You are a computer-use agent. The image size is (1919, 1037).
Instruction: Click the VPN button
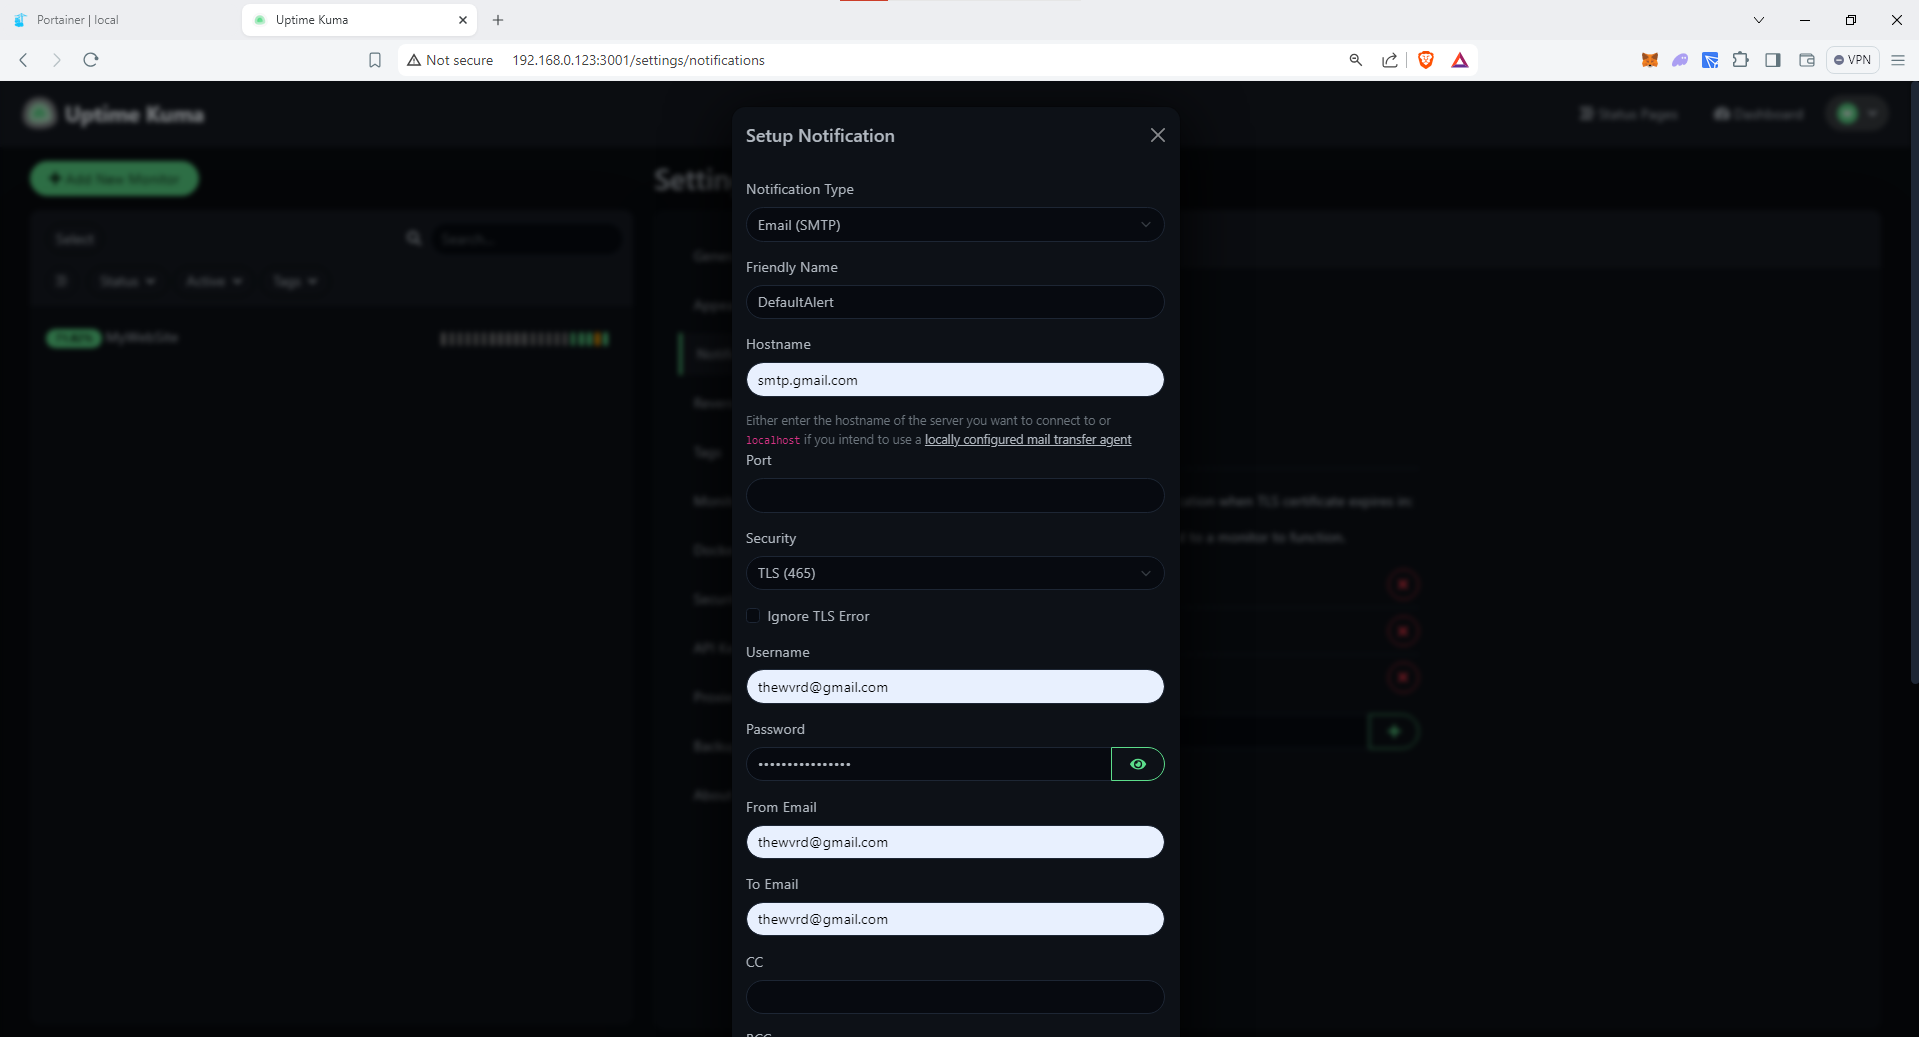(1853, 60)
